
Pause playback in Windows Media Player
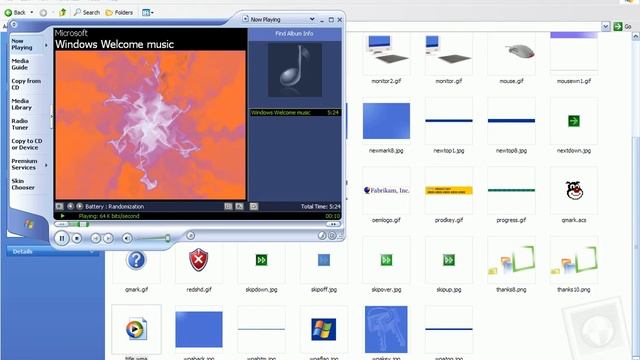(62, 238)
